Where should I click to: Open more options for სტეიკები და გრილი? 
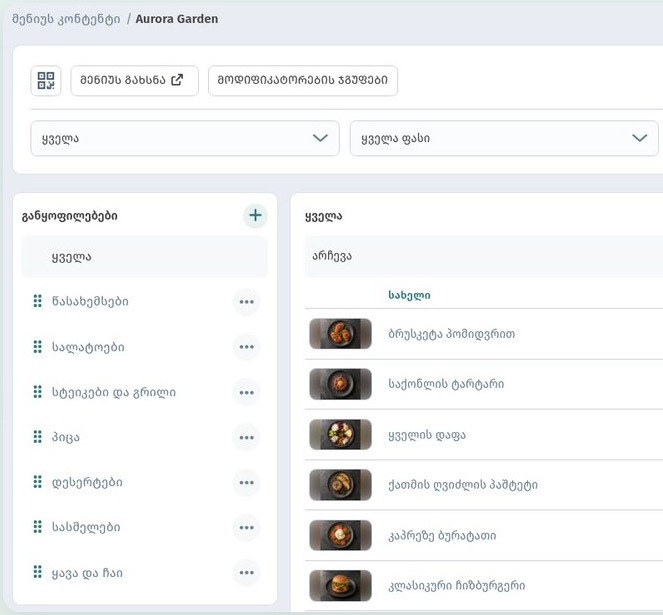coord(247,393)
